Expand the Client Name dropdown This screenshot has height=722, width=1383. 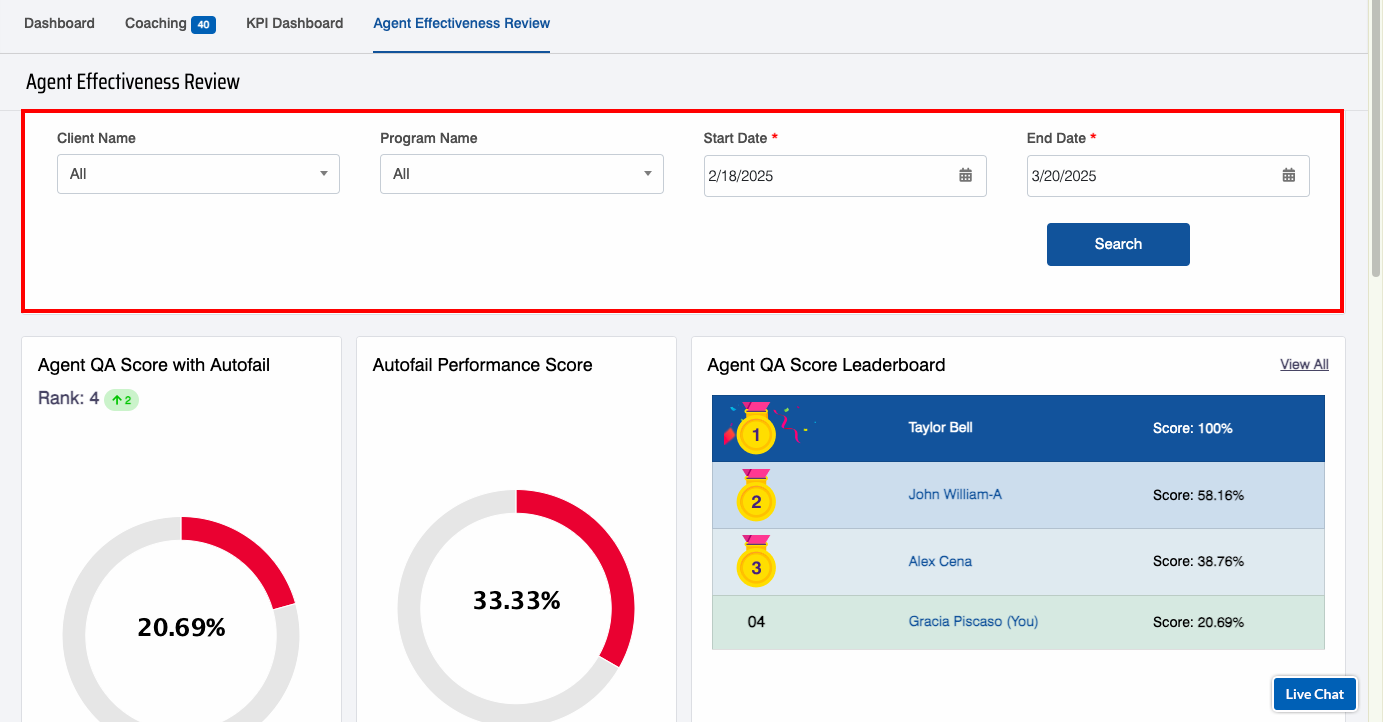tap(198, 174)
